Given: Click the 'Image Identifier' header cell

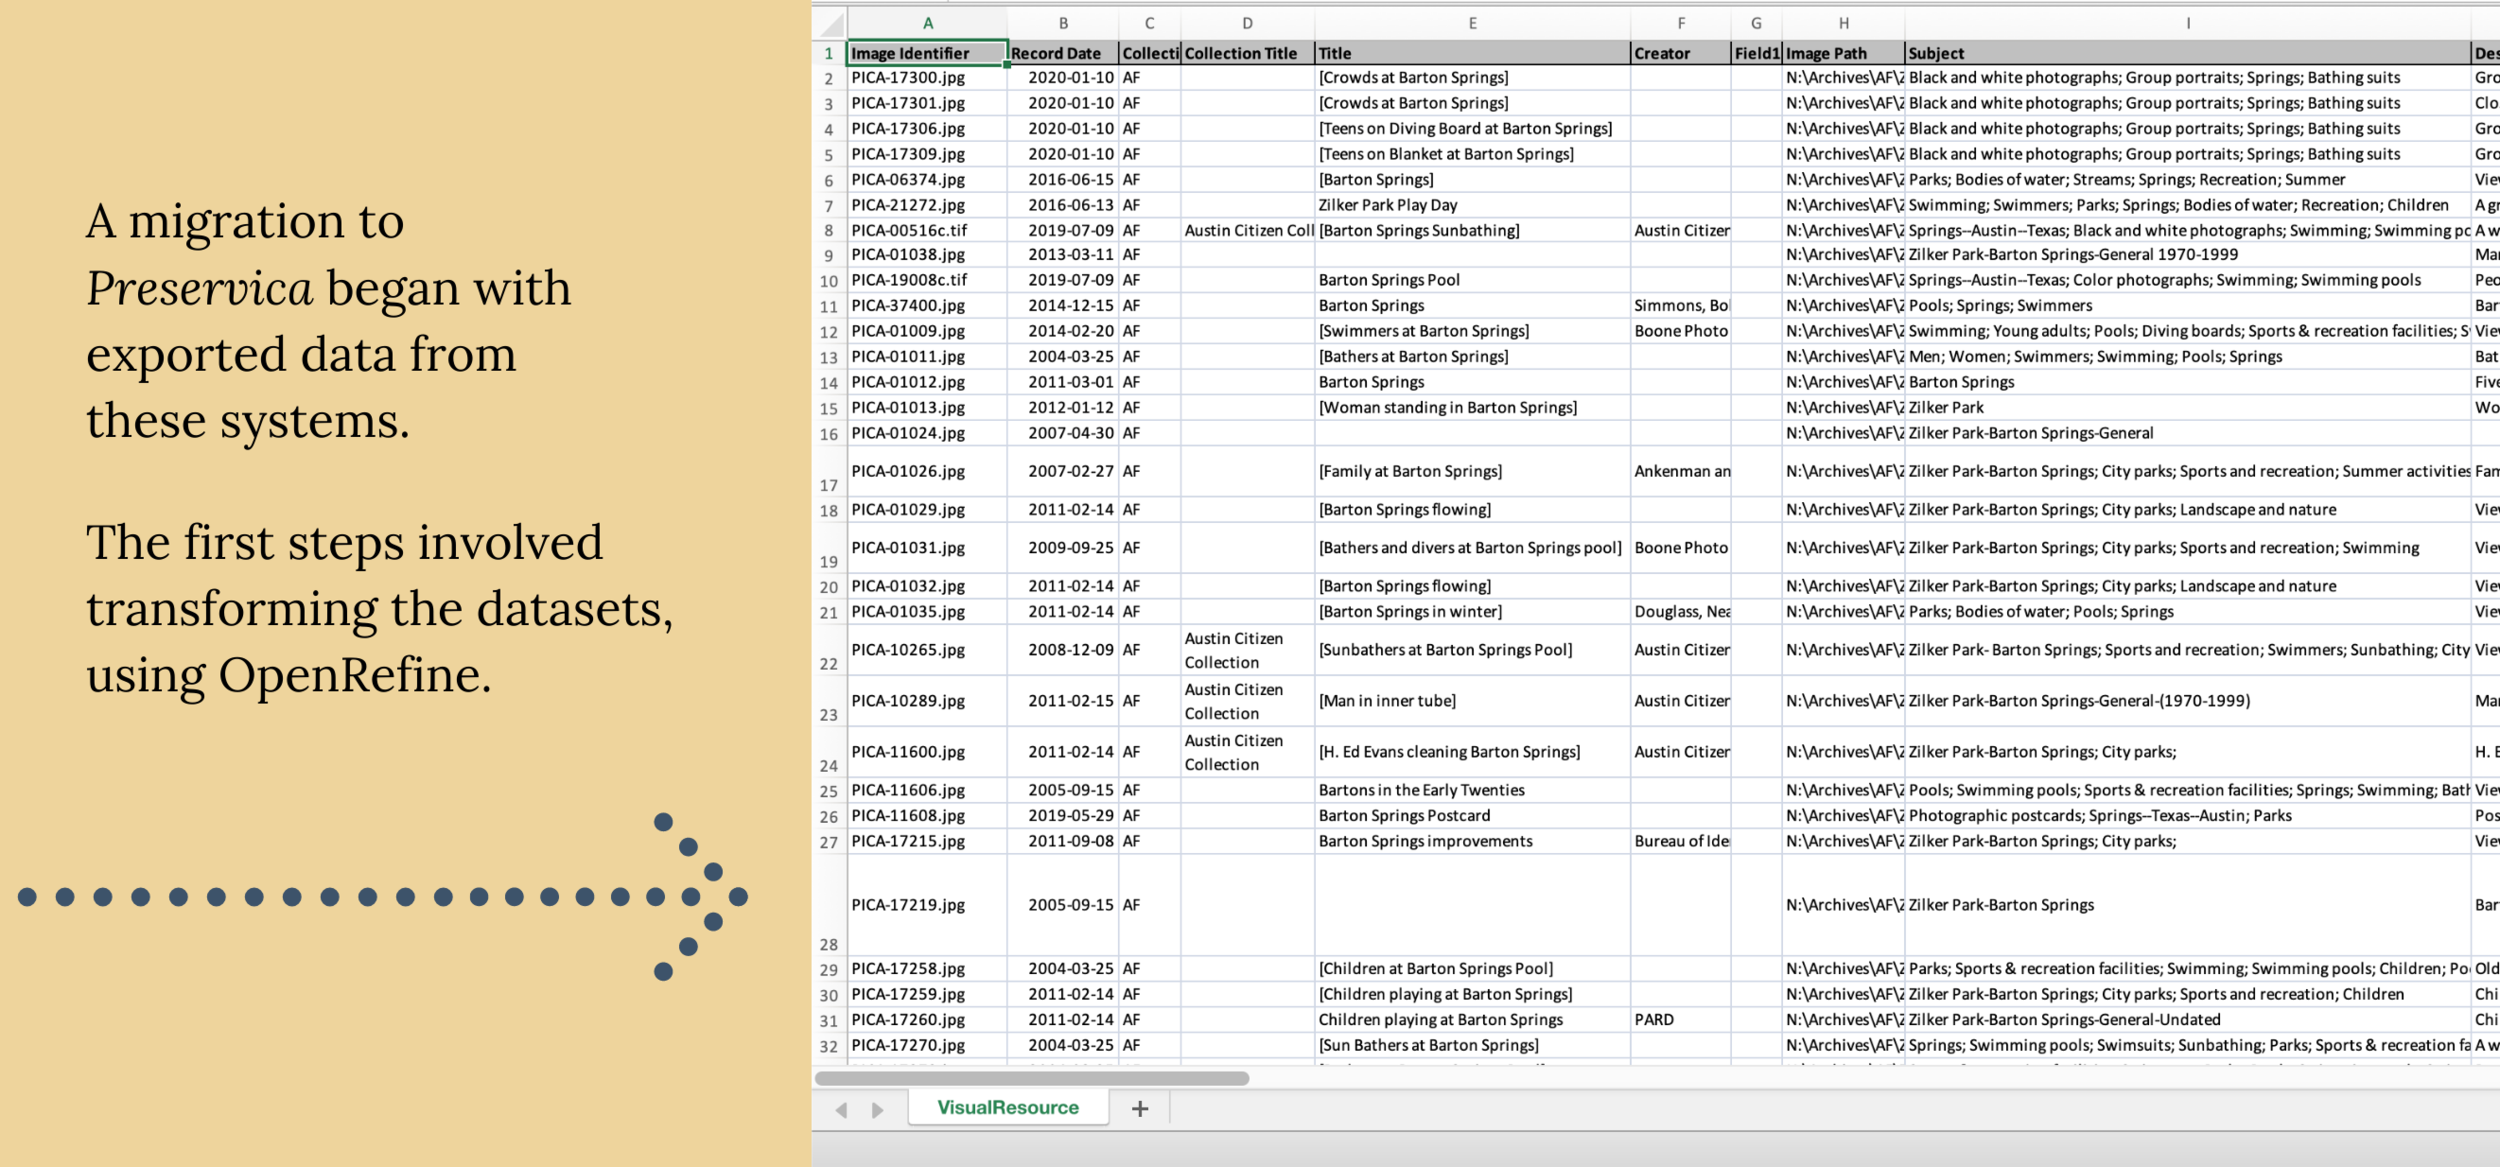Looking at the screenshot, I should [x=927, y=53].
